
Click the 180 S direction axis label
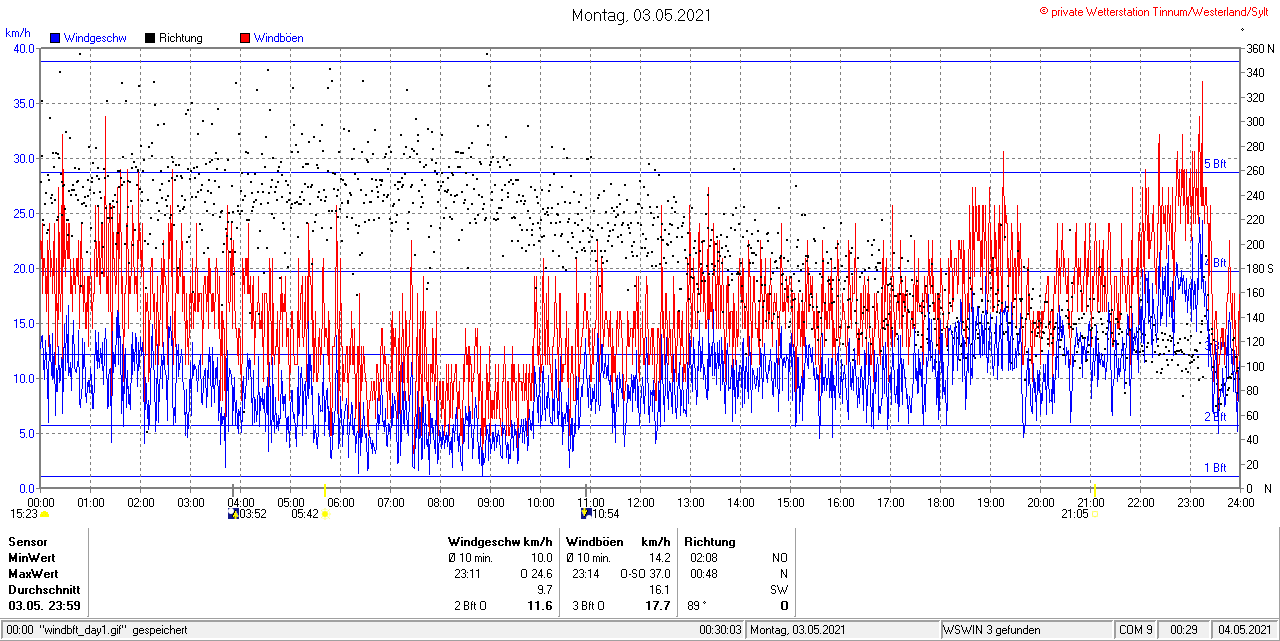tap(1259, 269)
